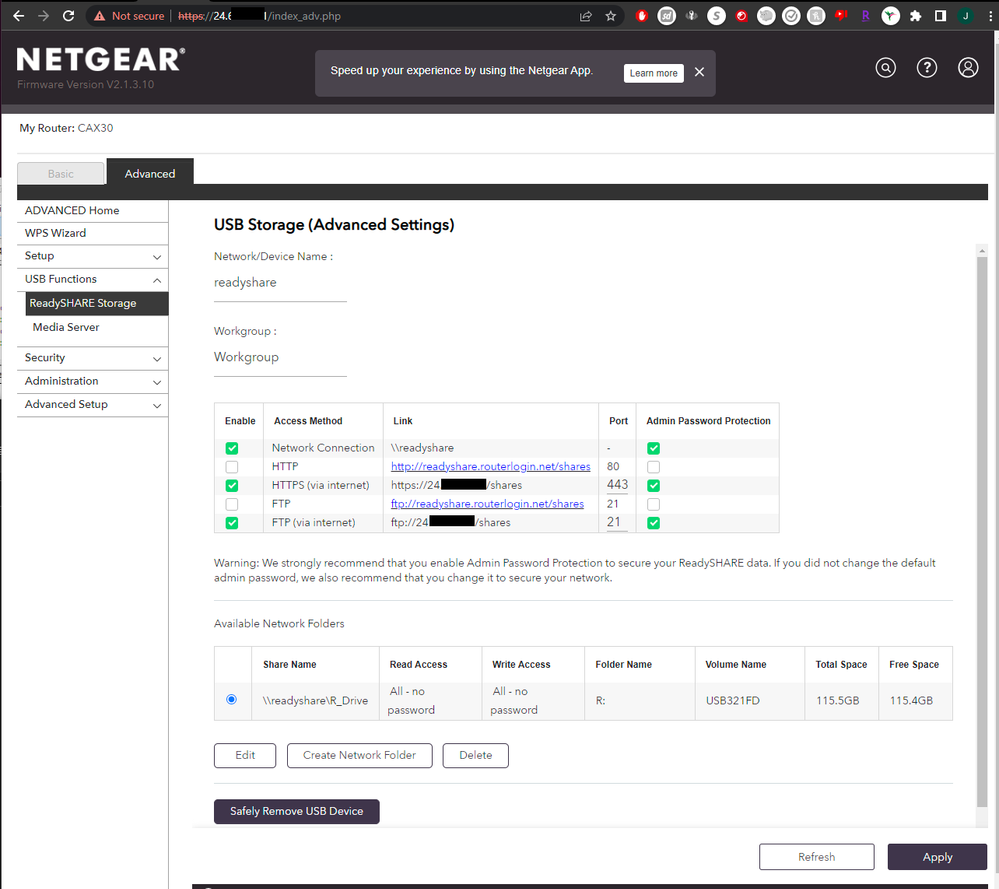Click Learn more in the banner
Screen dimensions: 999x889
(654, 73)
